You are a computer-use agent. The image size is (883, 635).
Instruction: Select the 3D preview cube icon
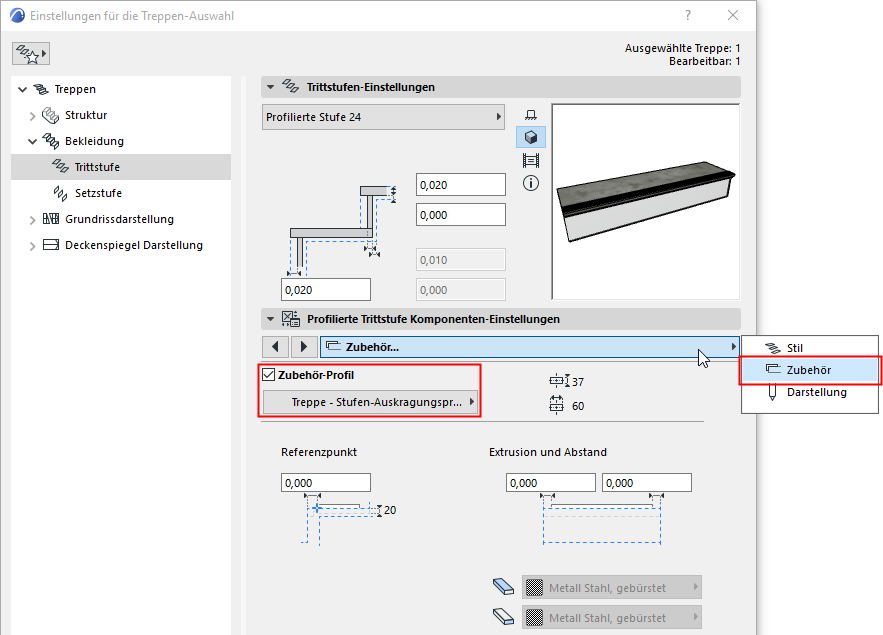coord(530,137)
